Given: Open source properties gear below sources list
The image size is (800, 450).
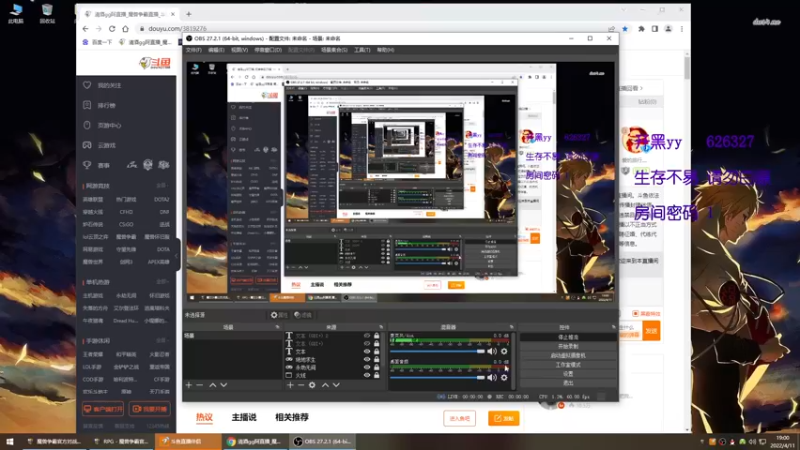Looking at the screenshot, I should pos(312,385).
